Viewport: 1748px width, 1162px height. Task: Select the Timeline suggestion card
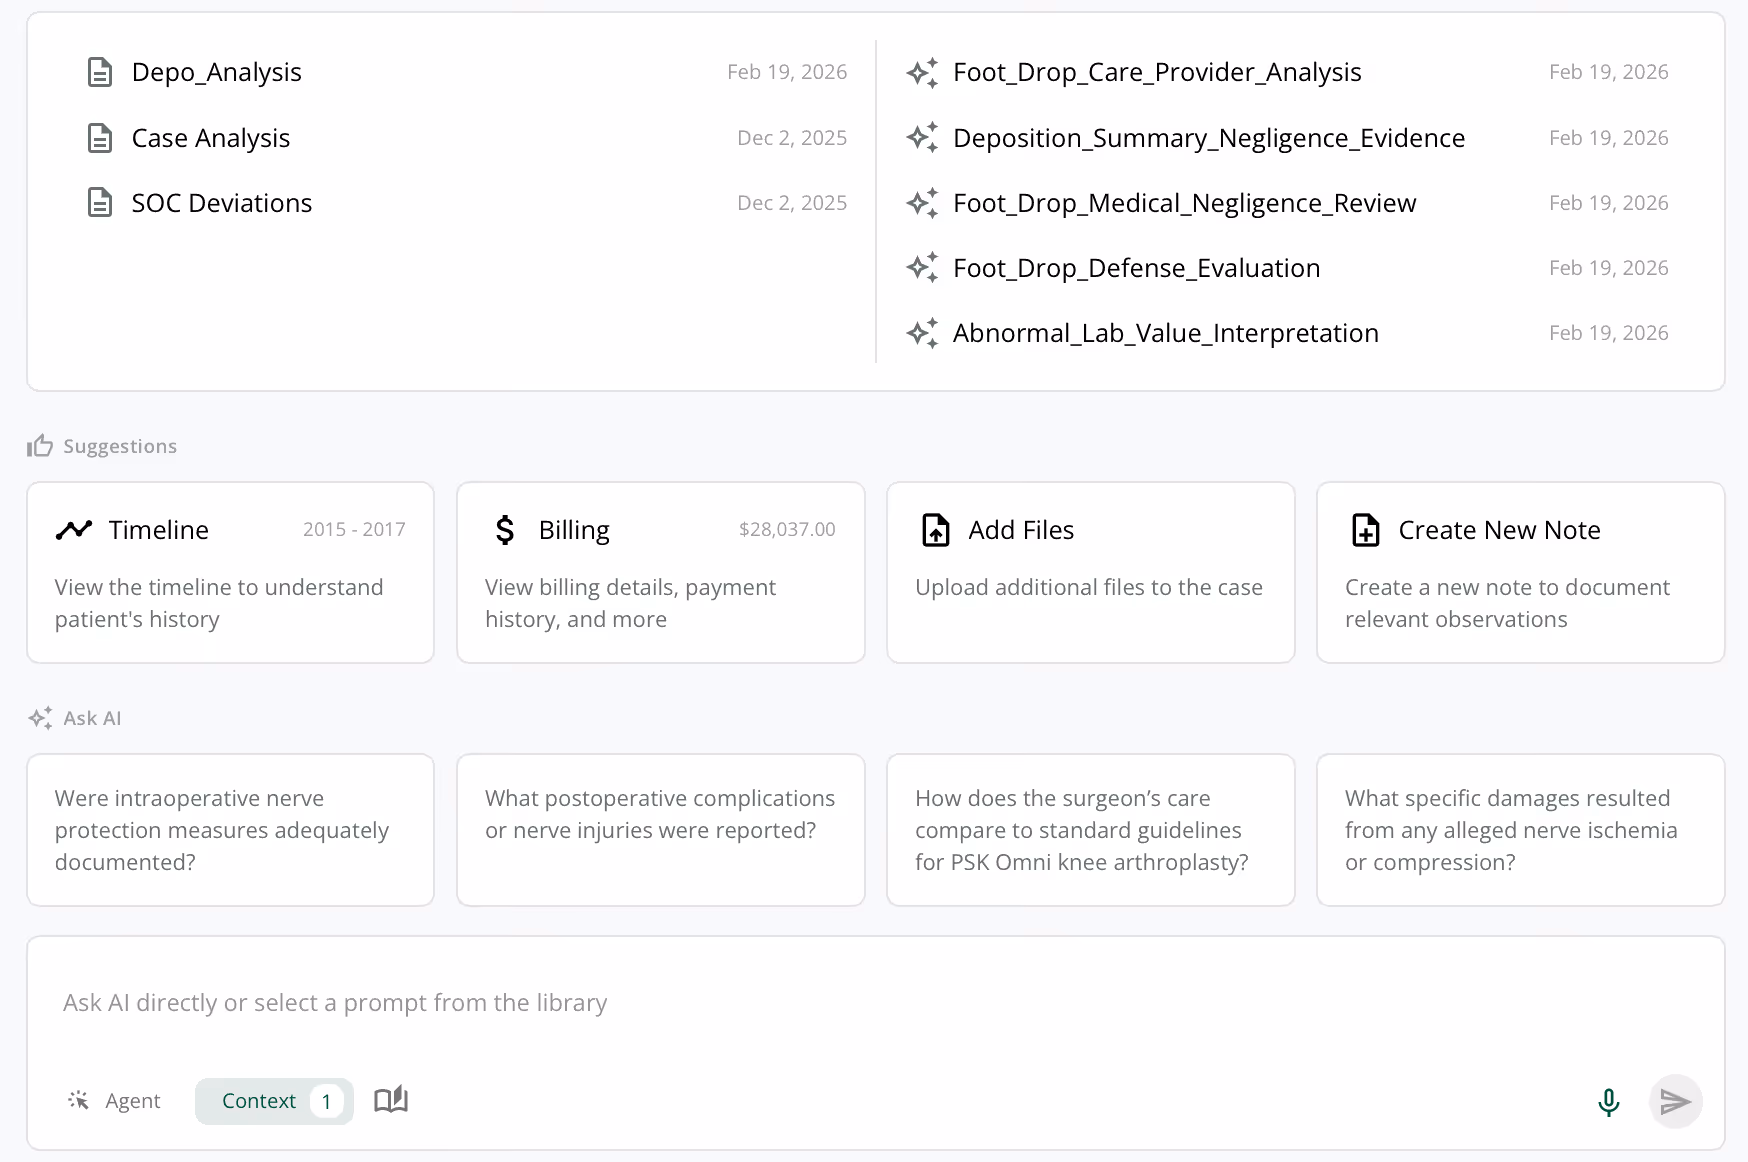click(x=230, y=572)
